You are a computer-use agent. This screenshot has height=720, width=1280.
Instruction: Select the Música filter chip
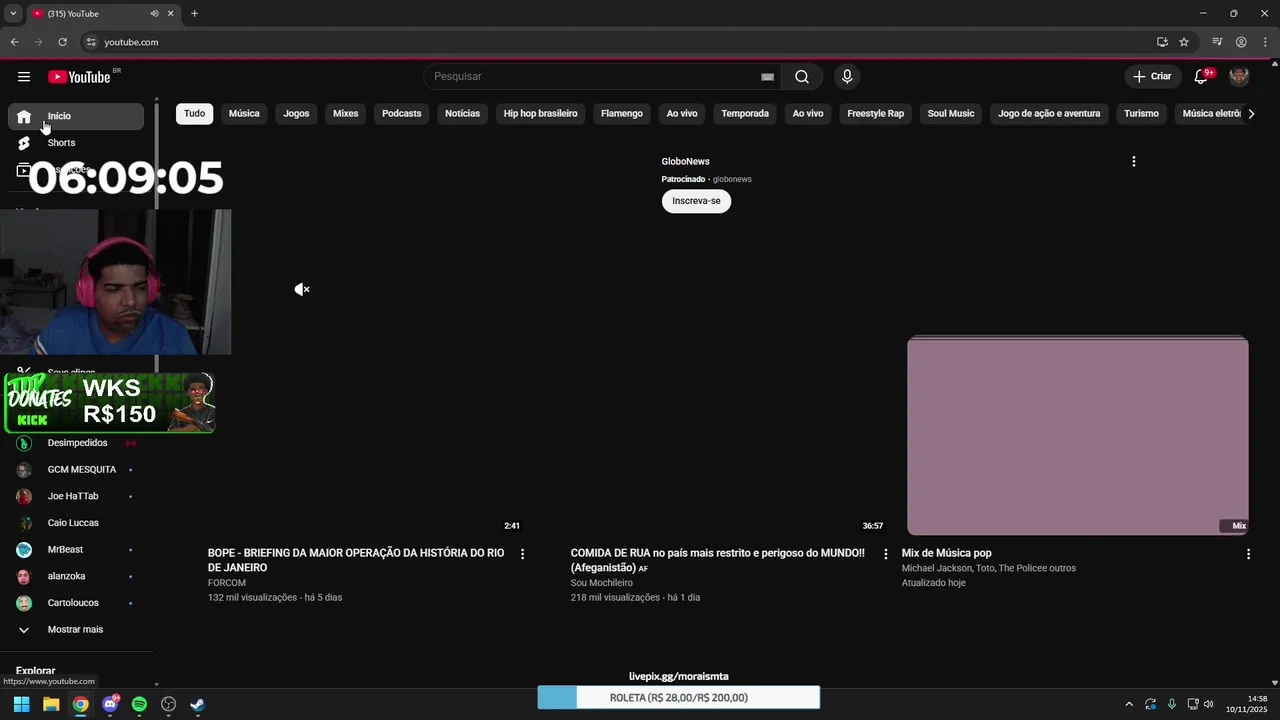tap(244, 114)
